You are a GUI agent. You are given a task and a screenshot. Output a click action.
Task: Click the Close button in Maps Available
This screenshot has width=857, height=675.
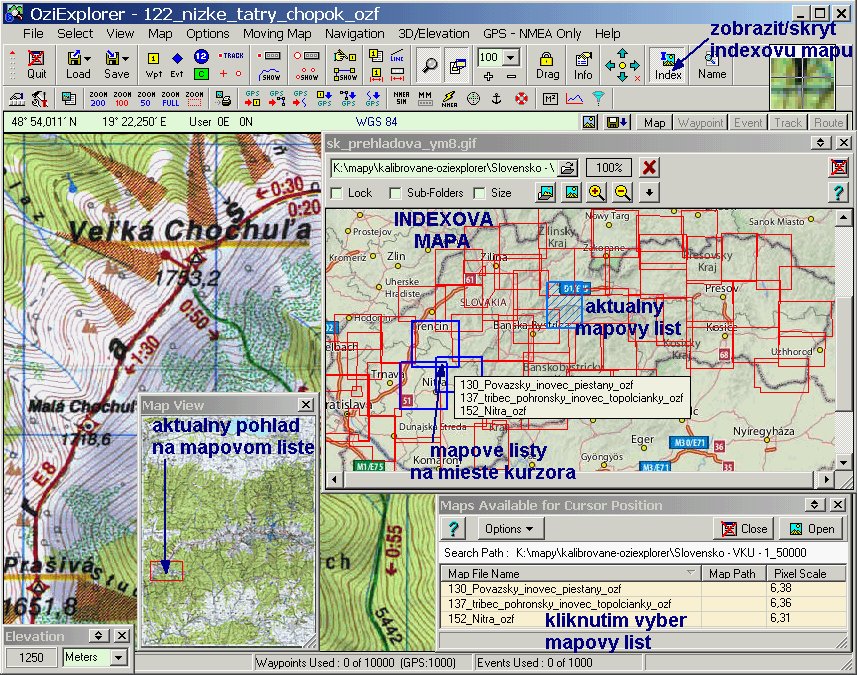tap(744, 529)
